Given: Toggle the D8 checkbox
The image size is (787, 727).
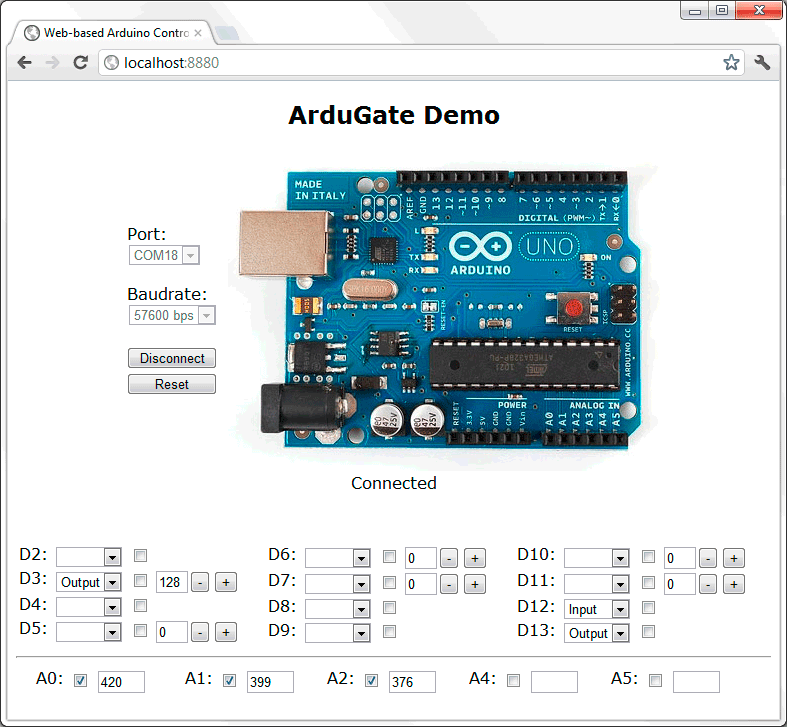Looking at the screenshot, I should [389, 608].
